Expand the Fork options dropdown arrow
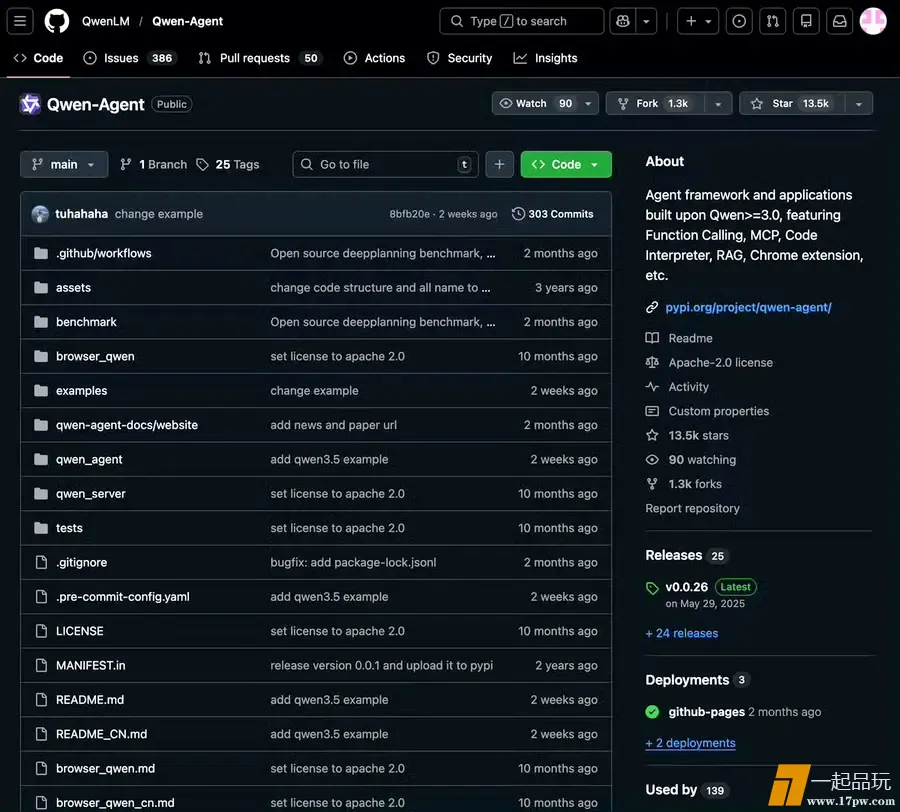Viewport: 900px width, 812px height. coord(717,104)
